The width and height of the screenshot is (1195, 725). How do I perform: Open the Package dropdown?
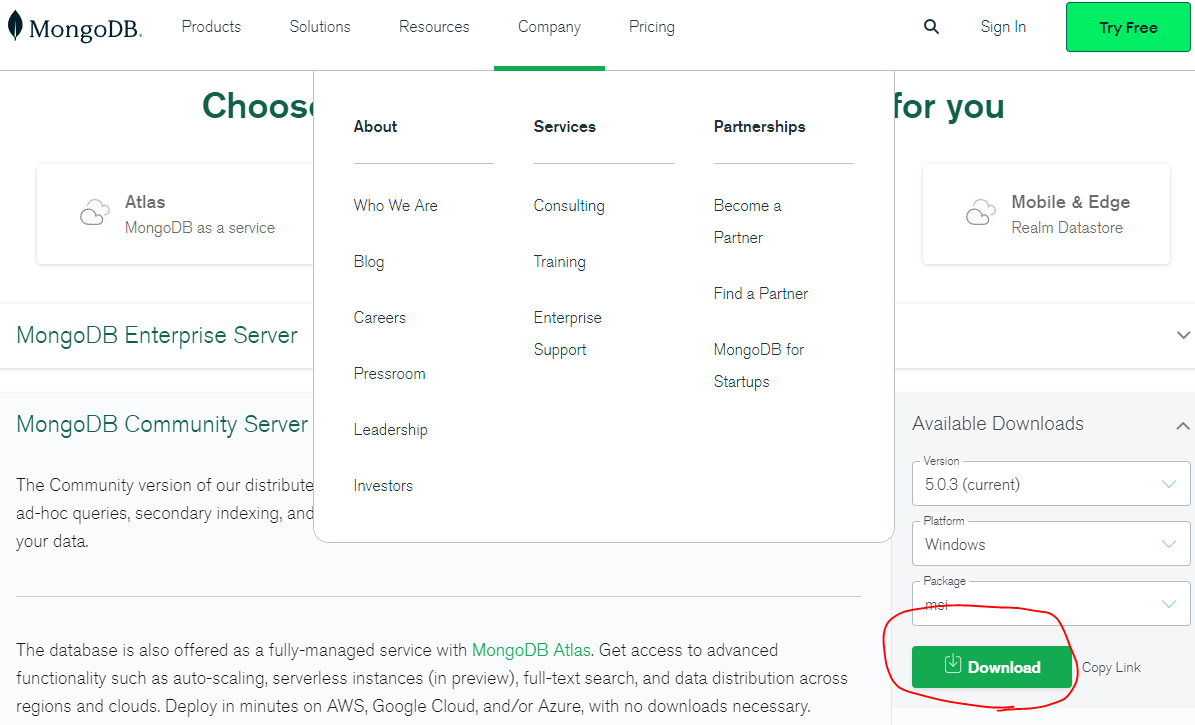coord(1051,604)
